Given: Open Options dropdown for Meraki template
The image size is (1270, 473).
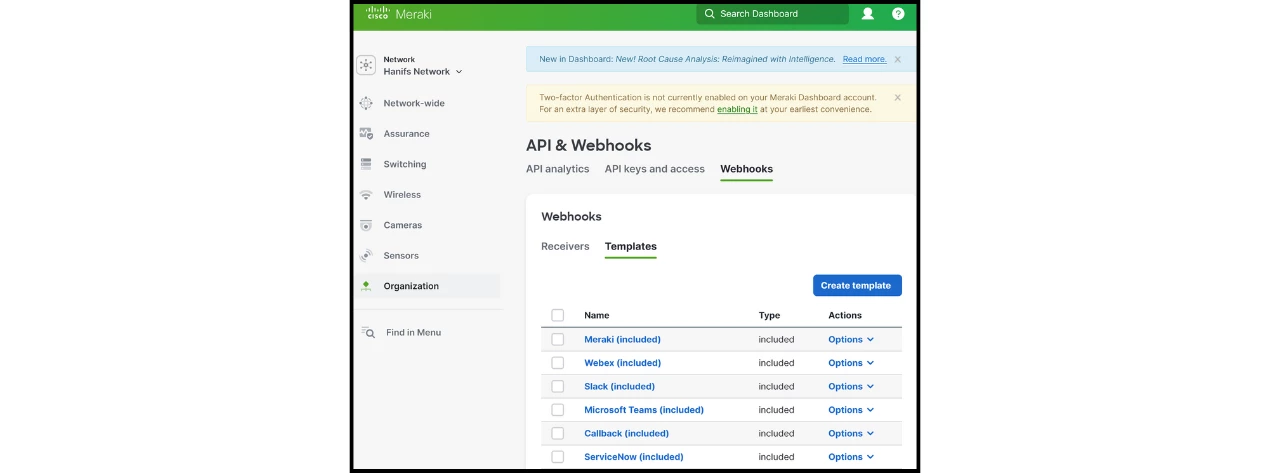Looking at the screenshot, I should pos(851,339).
